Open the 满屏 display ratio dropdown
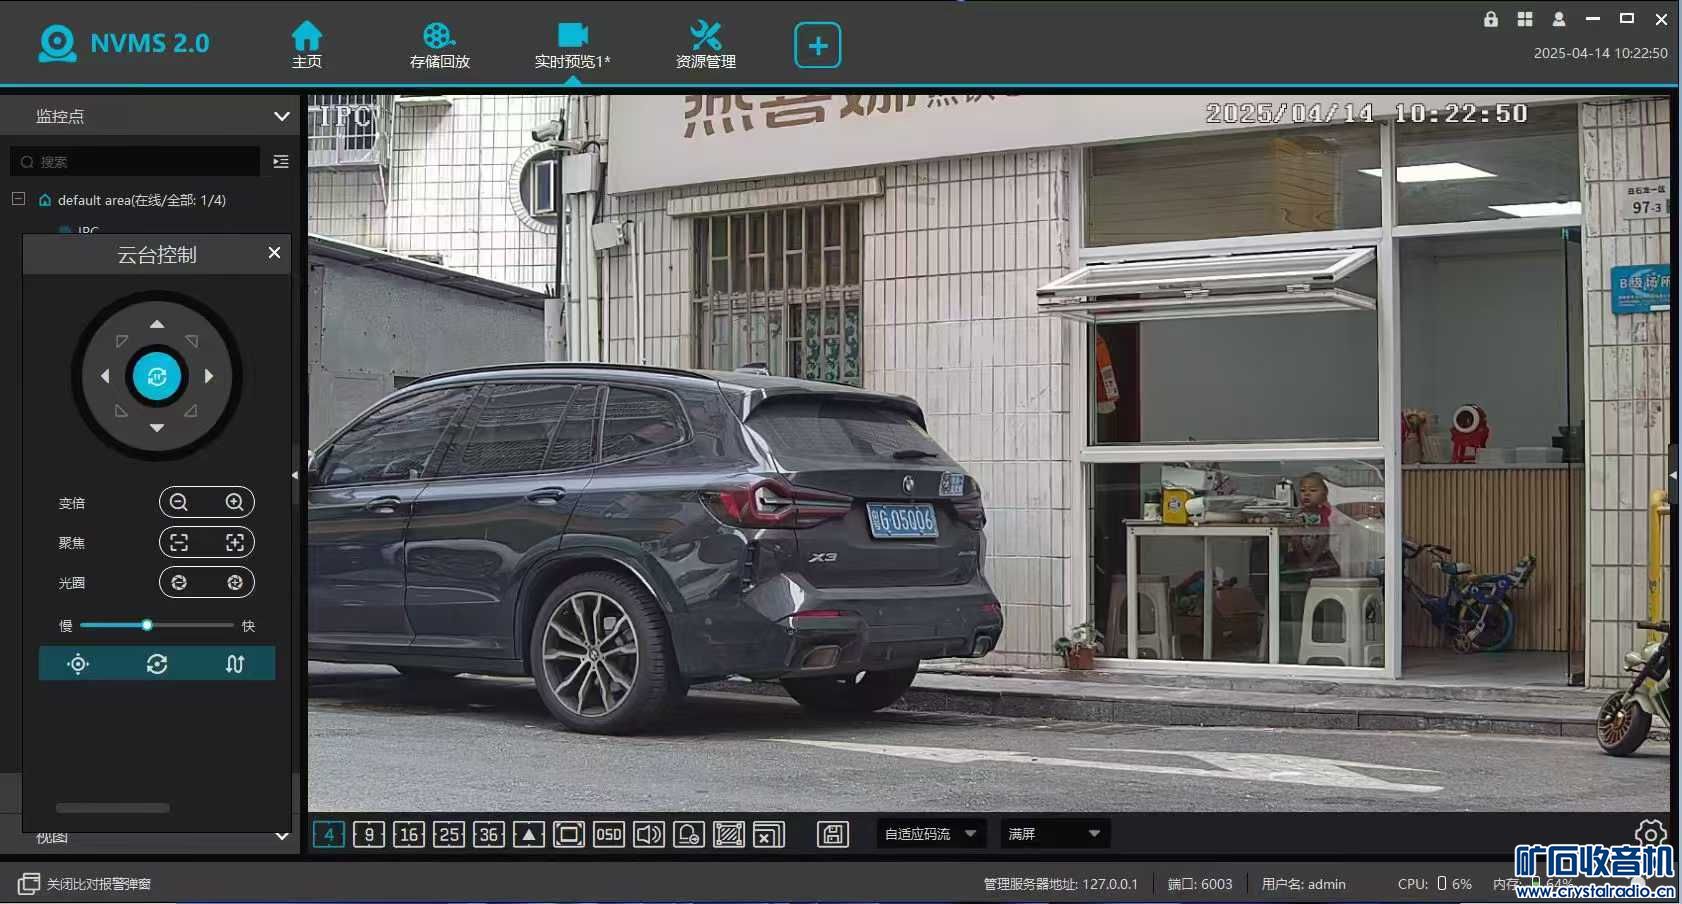Image resolution: width=1682 pixels, height=904 pixels. click(1055, 834)
